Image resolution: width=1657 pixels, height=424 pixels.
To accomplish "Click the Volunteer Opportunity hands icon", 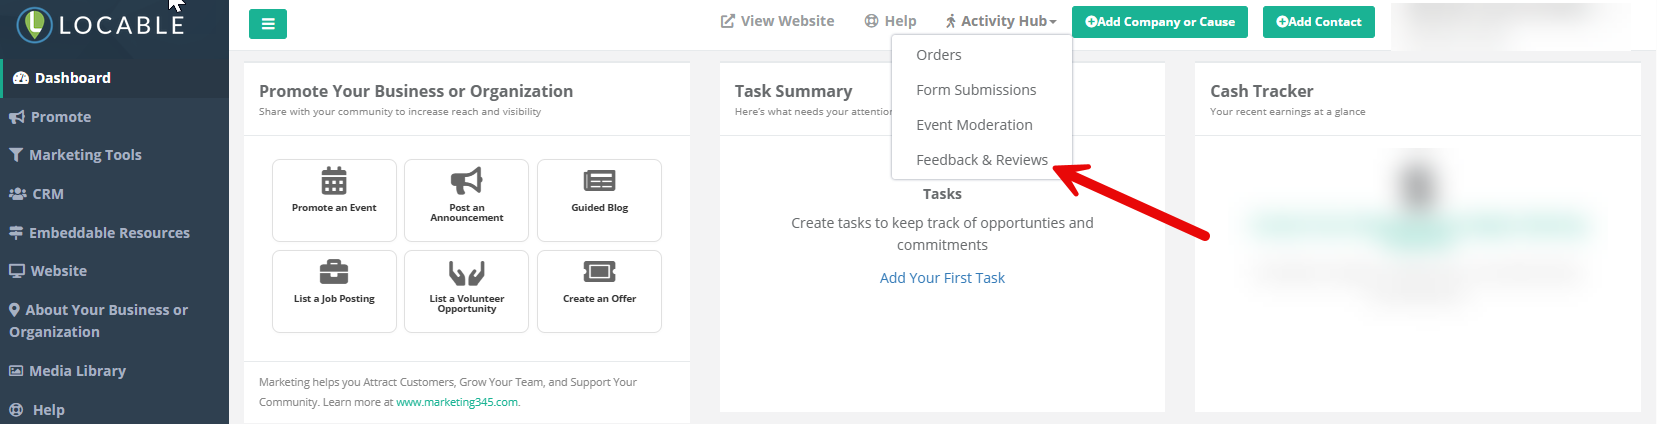I will 466,273.
